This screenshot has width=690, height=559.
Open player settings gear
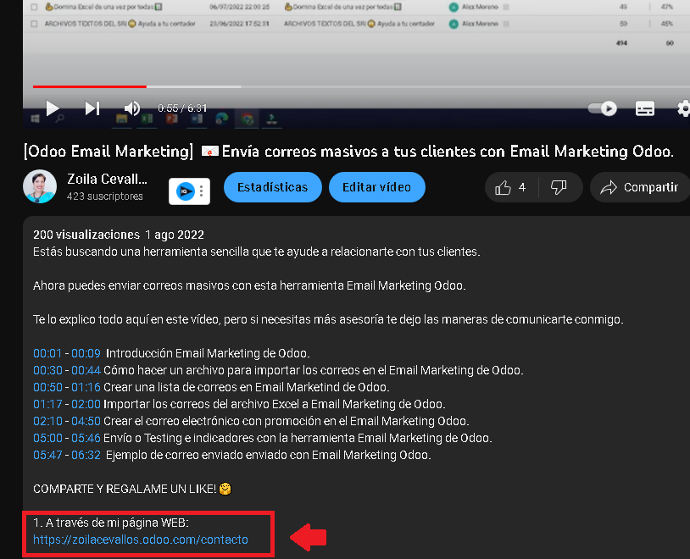coord(683,108)
